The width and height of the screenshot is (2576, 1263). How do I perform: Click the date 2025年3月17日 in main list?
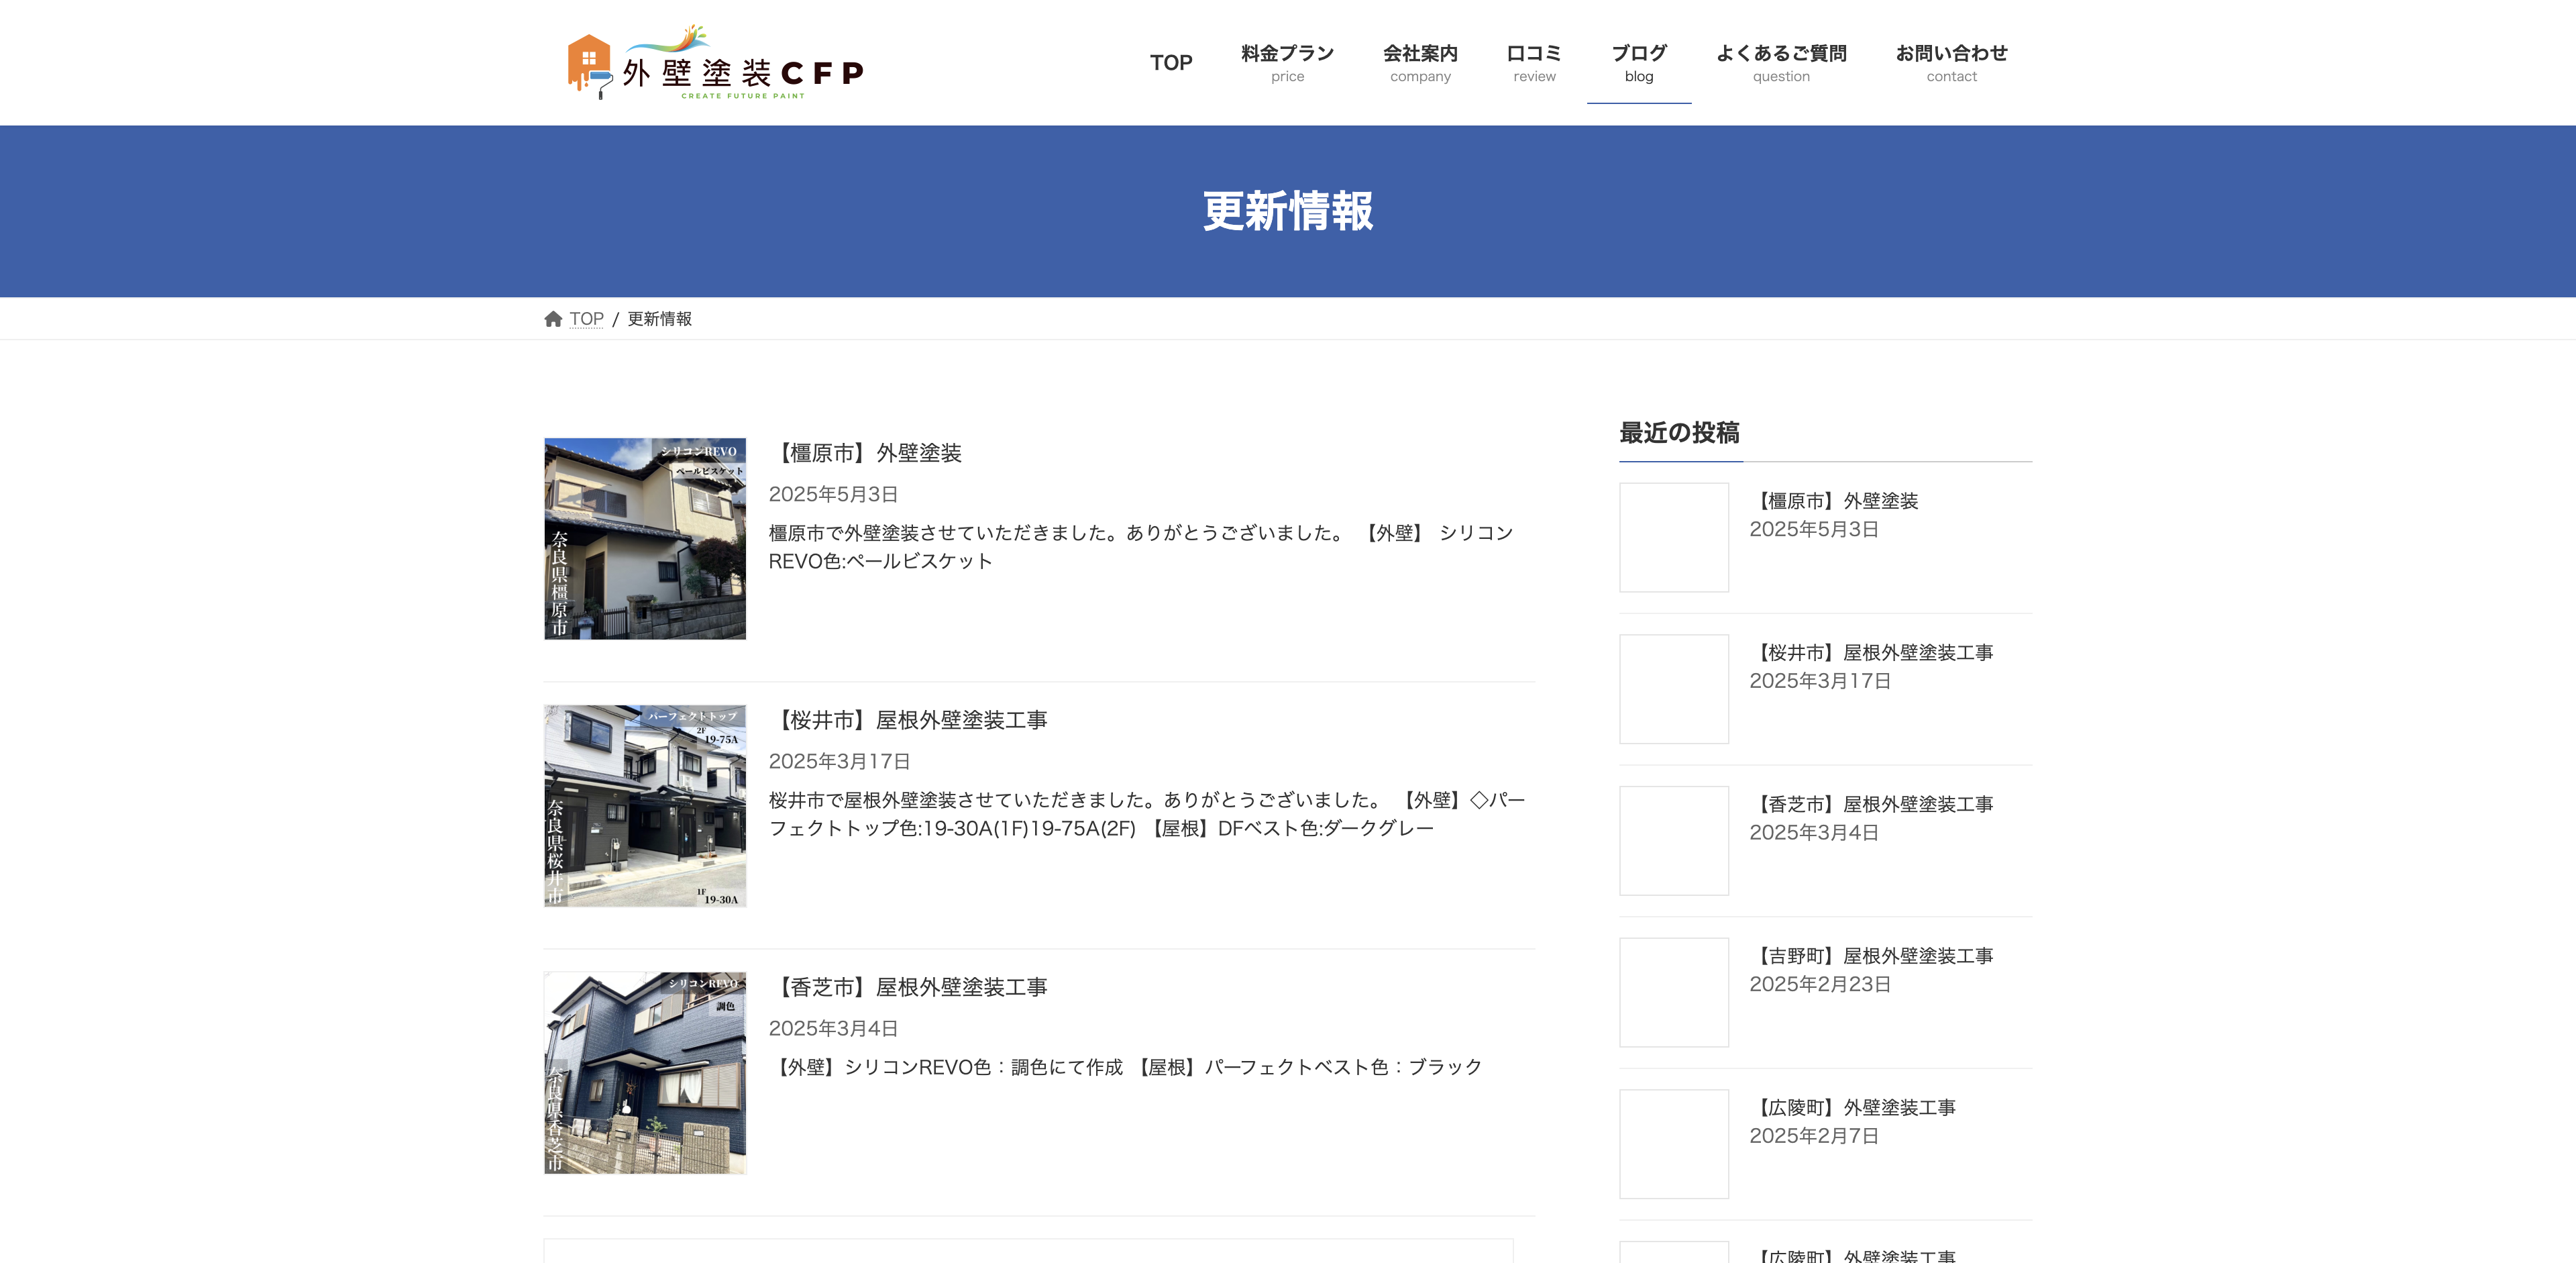tap(839, 761)
